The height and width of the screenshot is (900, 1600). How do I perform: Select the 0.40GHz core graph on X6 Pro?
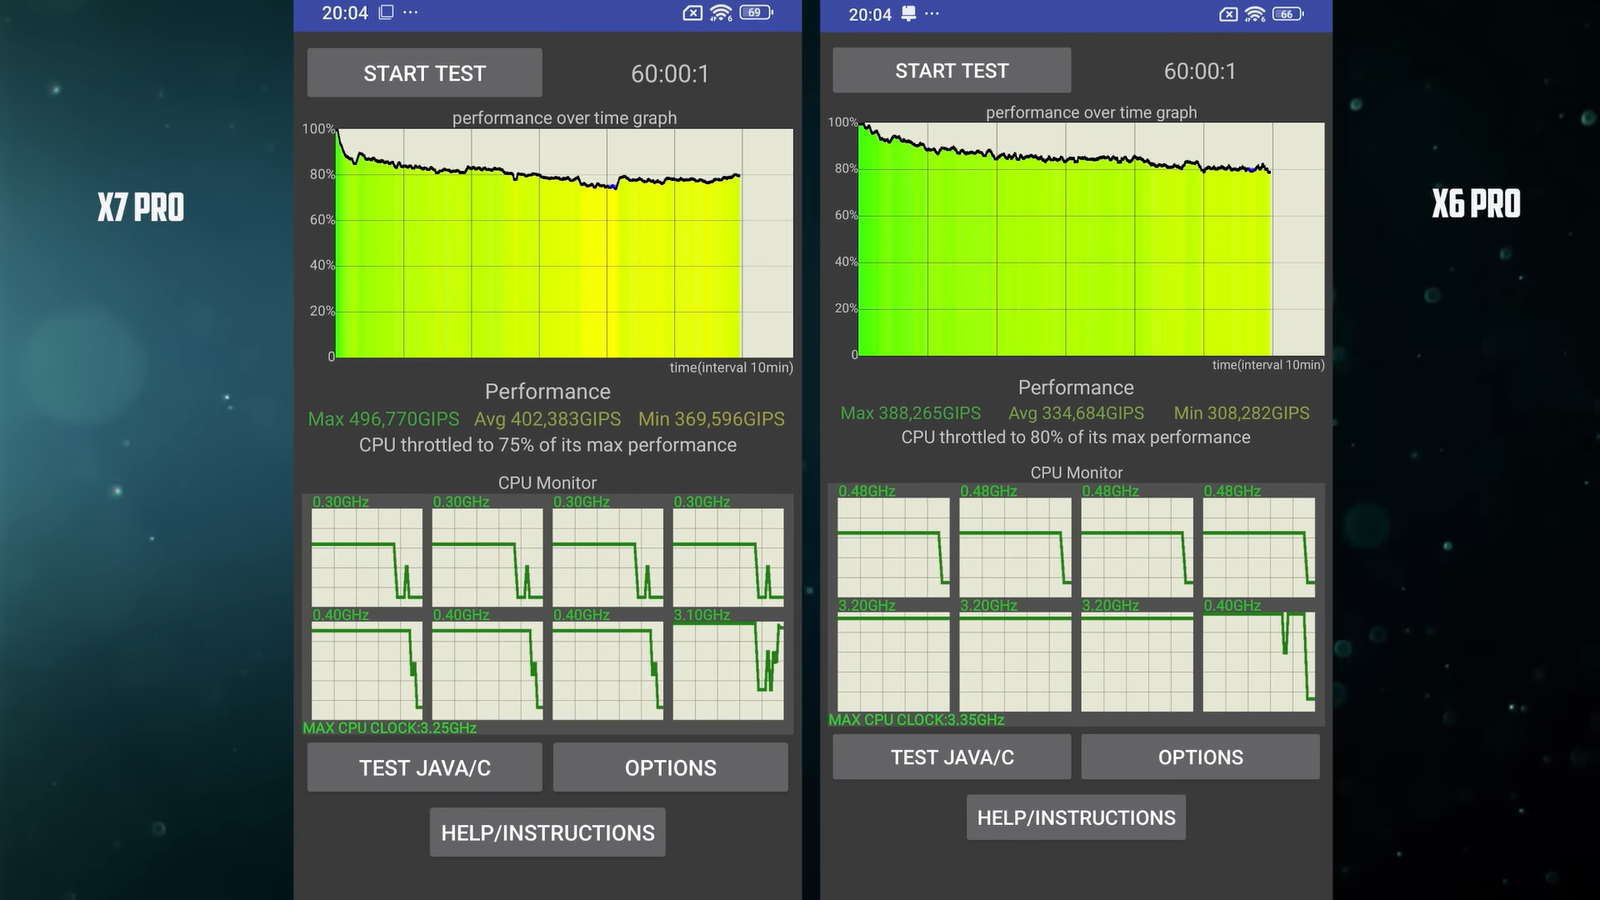(1259, 661)
